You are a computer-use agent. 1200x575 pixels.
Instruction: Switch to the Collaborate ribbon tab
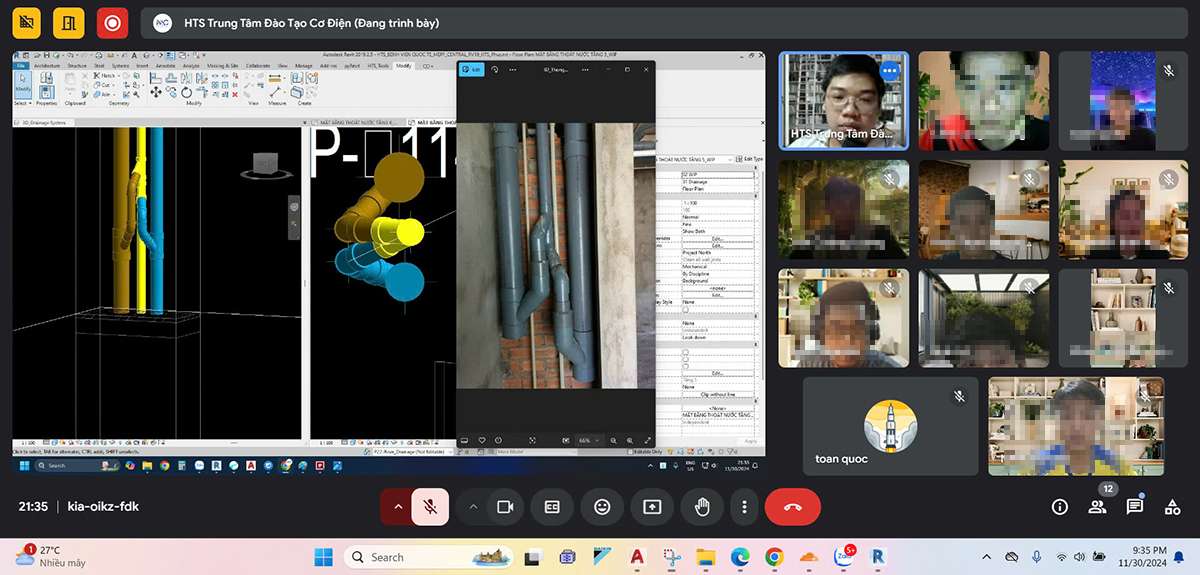pos(257,66)
